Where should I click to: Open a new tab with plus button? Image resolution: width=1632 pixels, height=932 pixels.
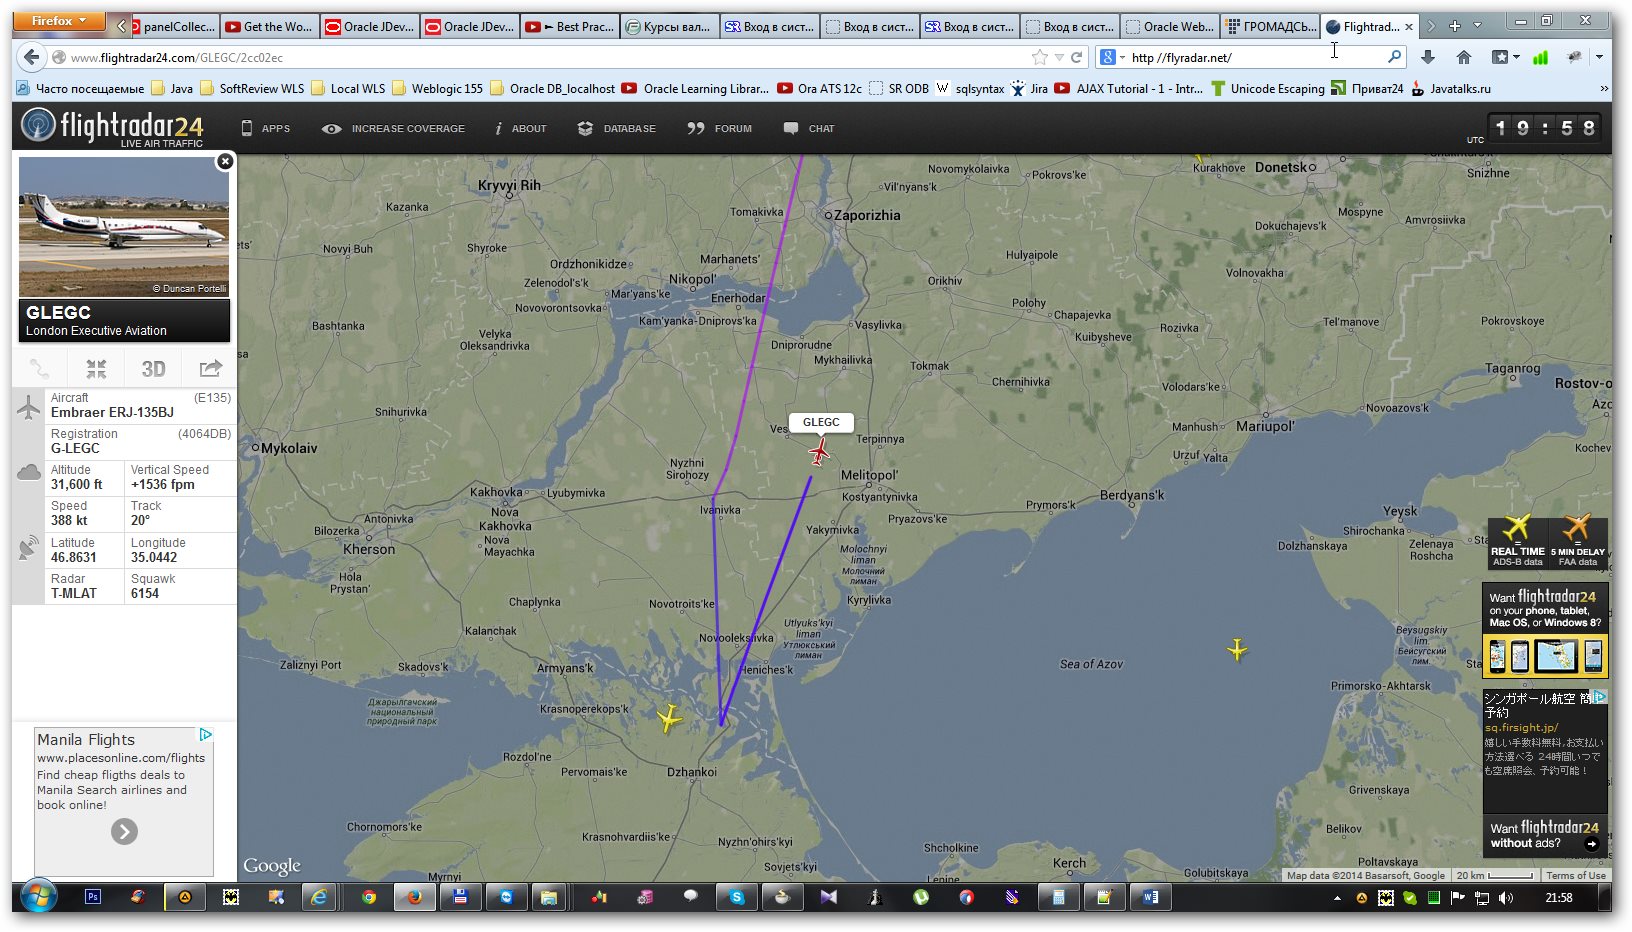1455,26
